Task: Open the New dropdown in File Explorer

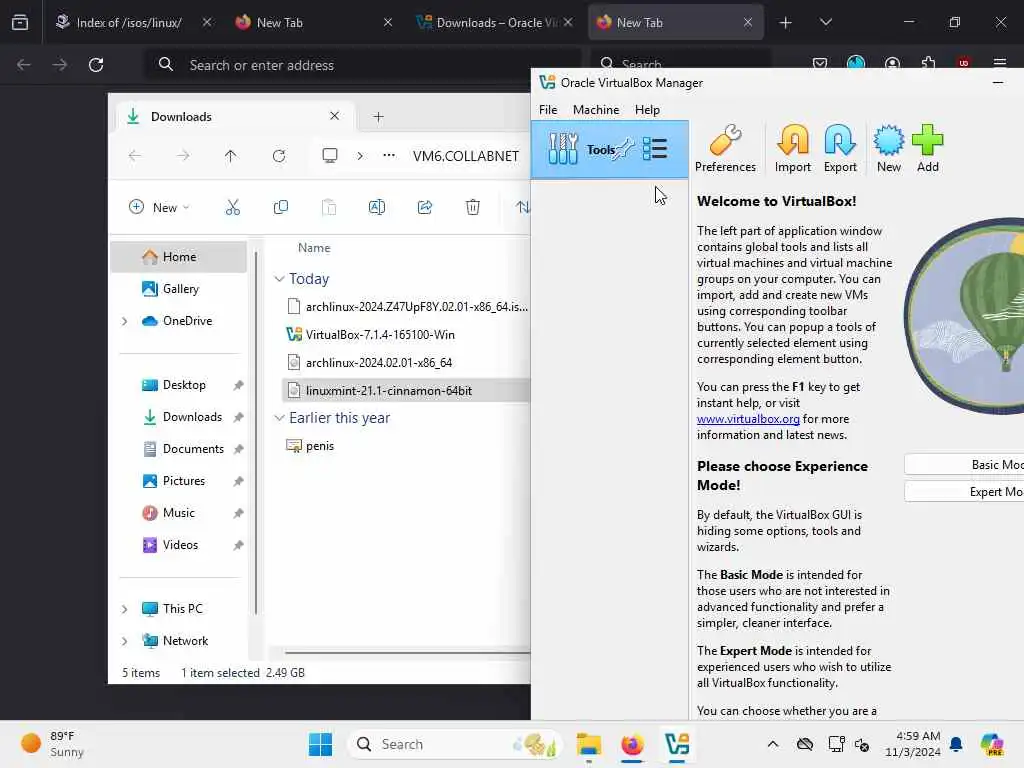Action: pos(159,207)
